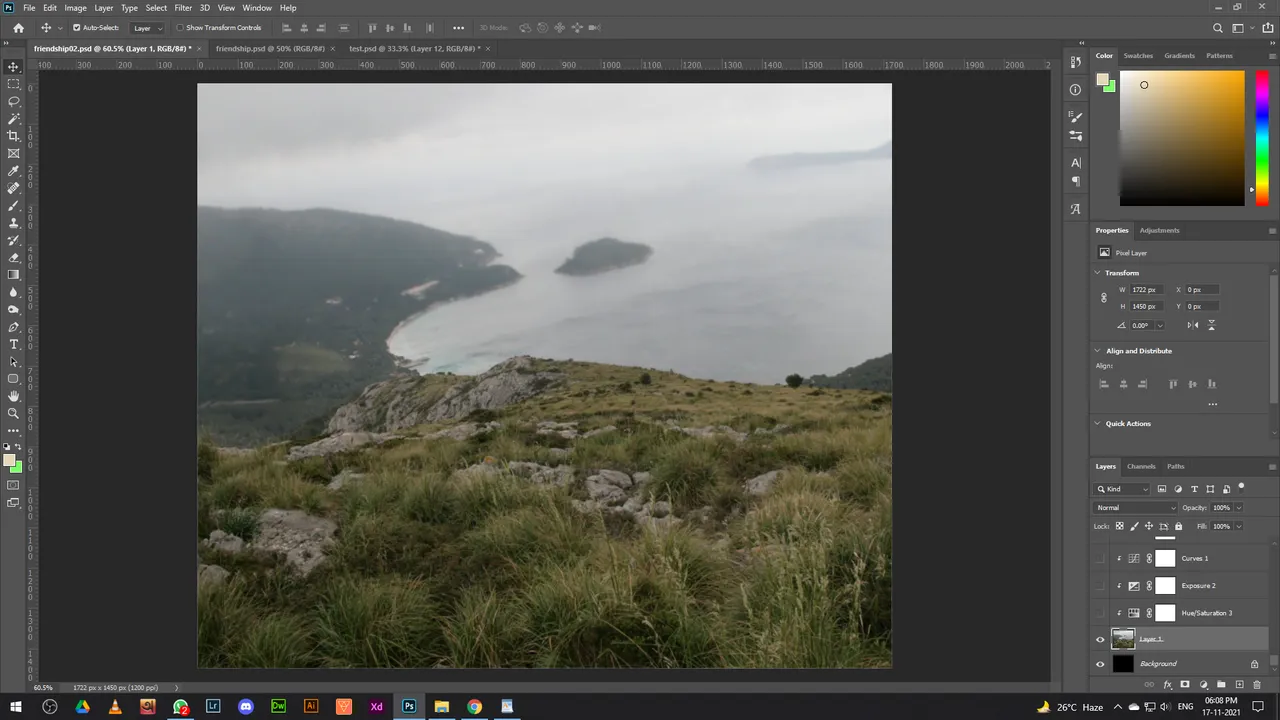Show the Hue/Saturation 3 adjustment layer
This screenshot has height=720, width=1280.
tap(1100, 613)
